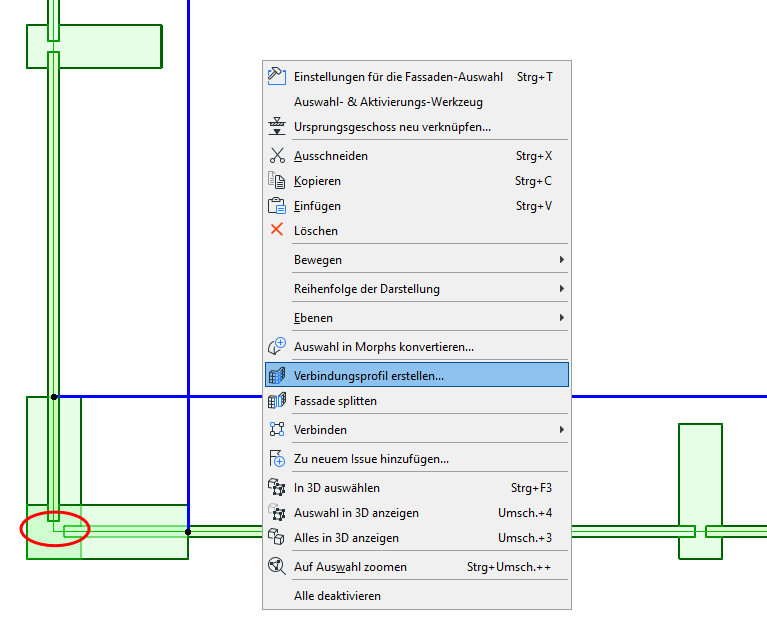This screenshot has height=633, width=767.
Task: Select Ursprungsgeschoss neu verknüpfen
Action: pos(417,127)
